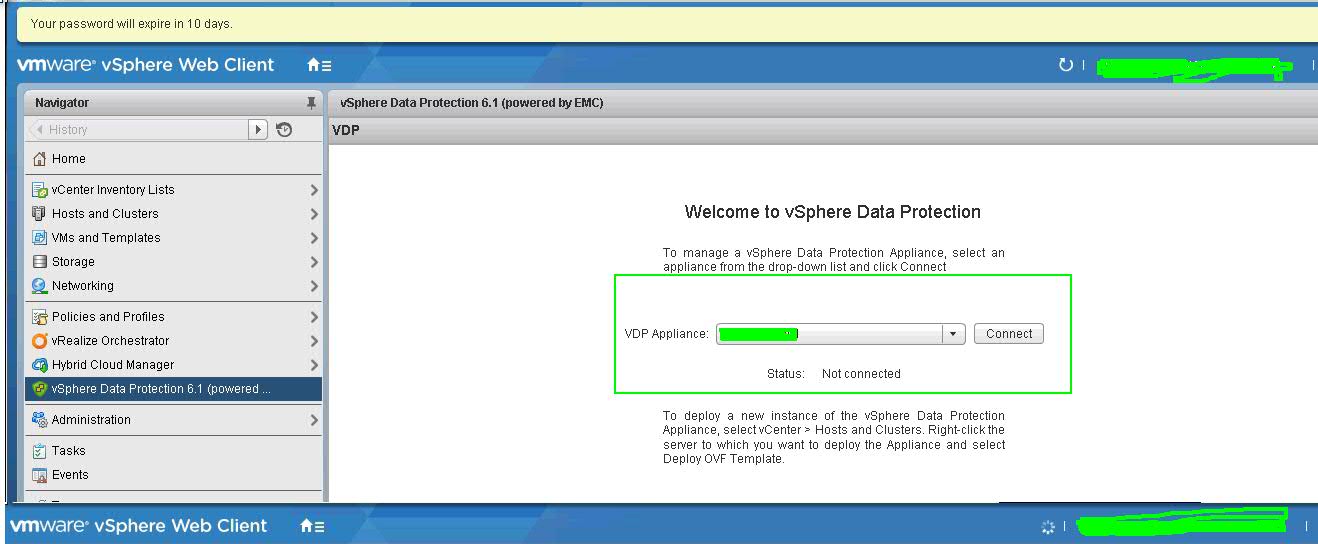Click the Home house icon
This screenshot has height=544, width=1318.
point(40,159)
